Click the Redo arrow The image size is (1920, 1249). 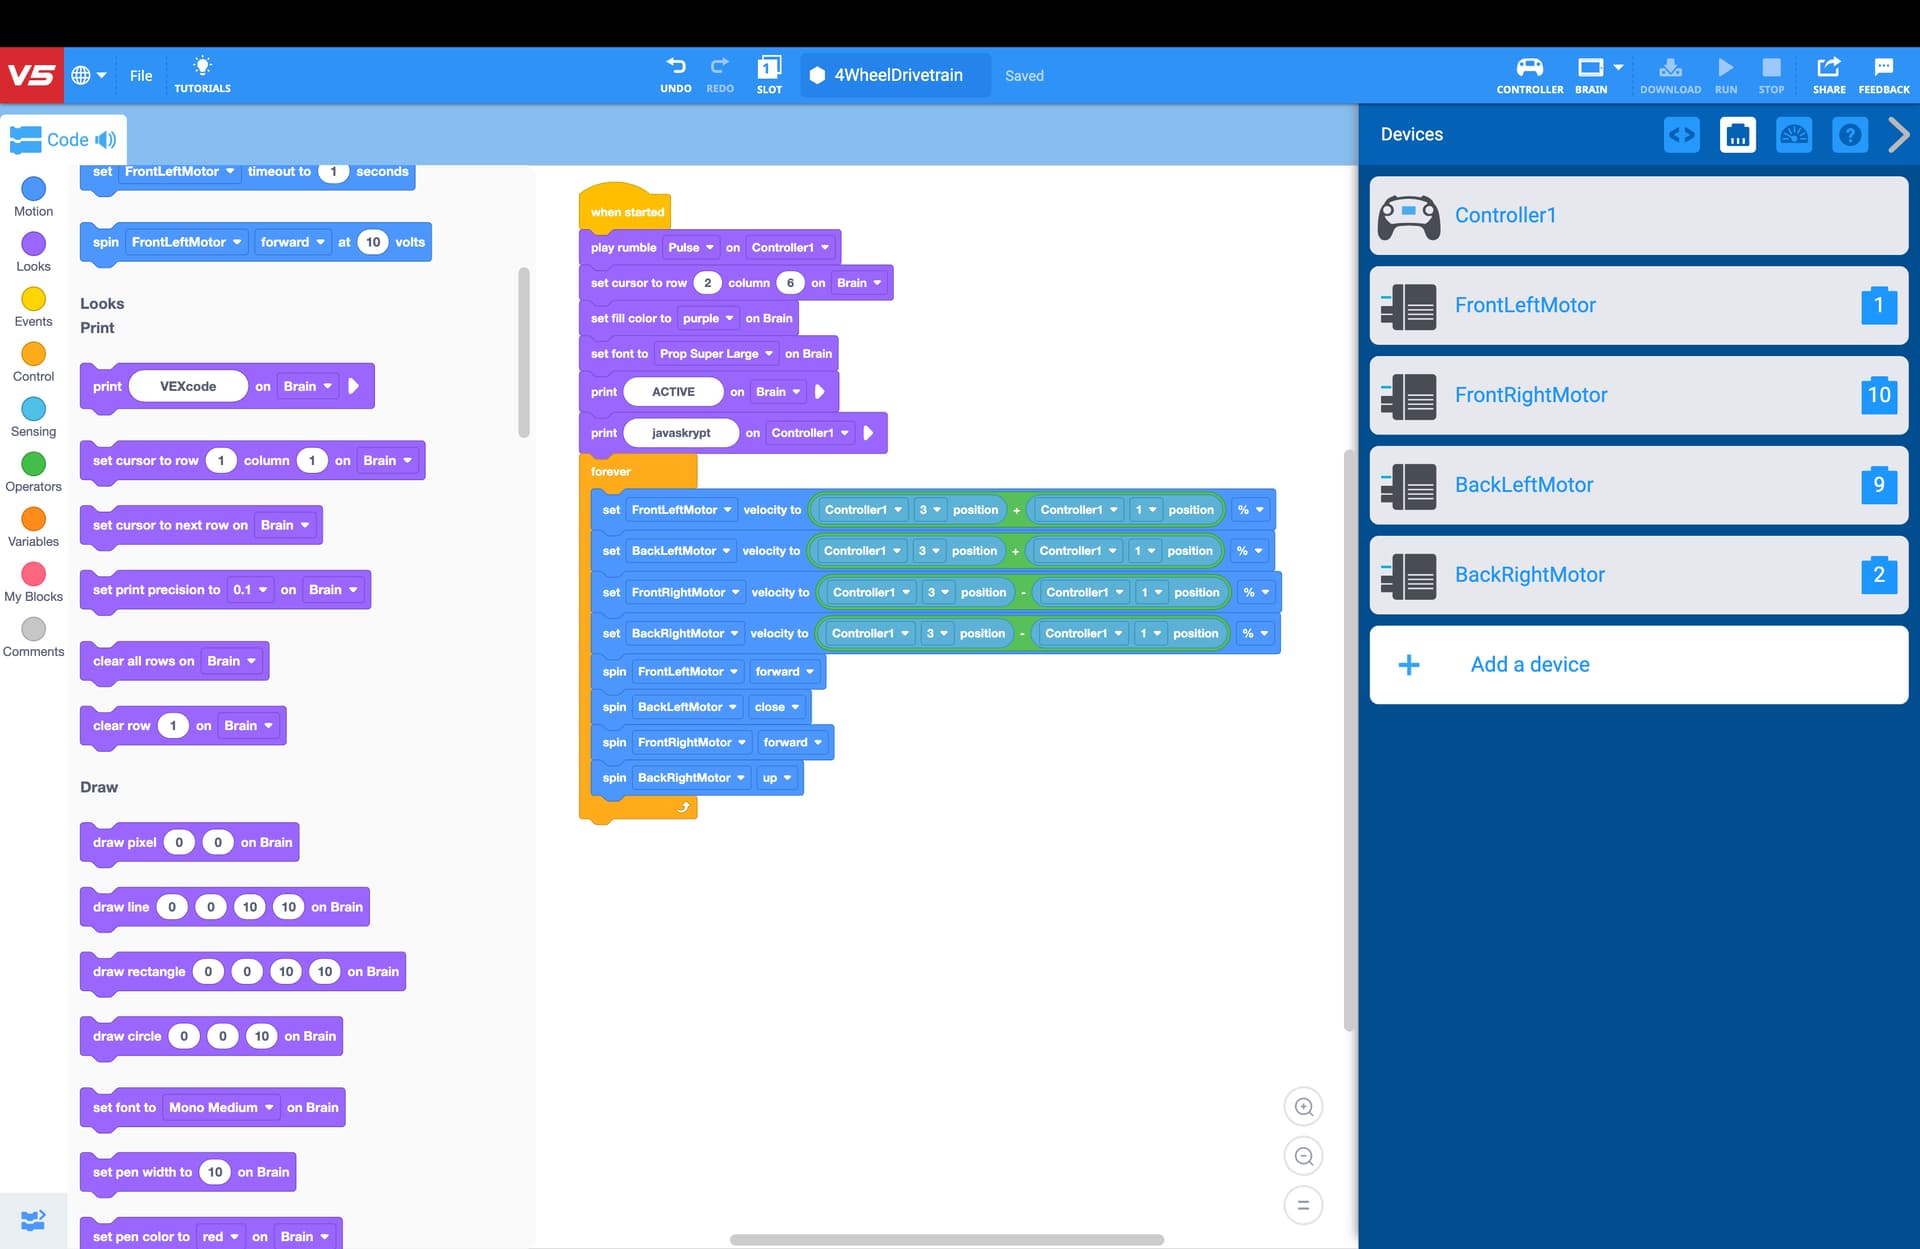coord(720,75)
